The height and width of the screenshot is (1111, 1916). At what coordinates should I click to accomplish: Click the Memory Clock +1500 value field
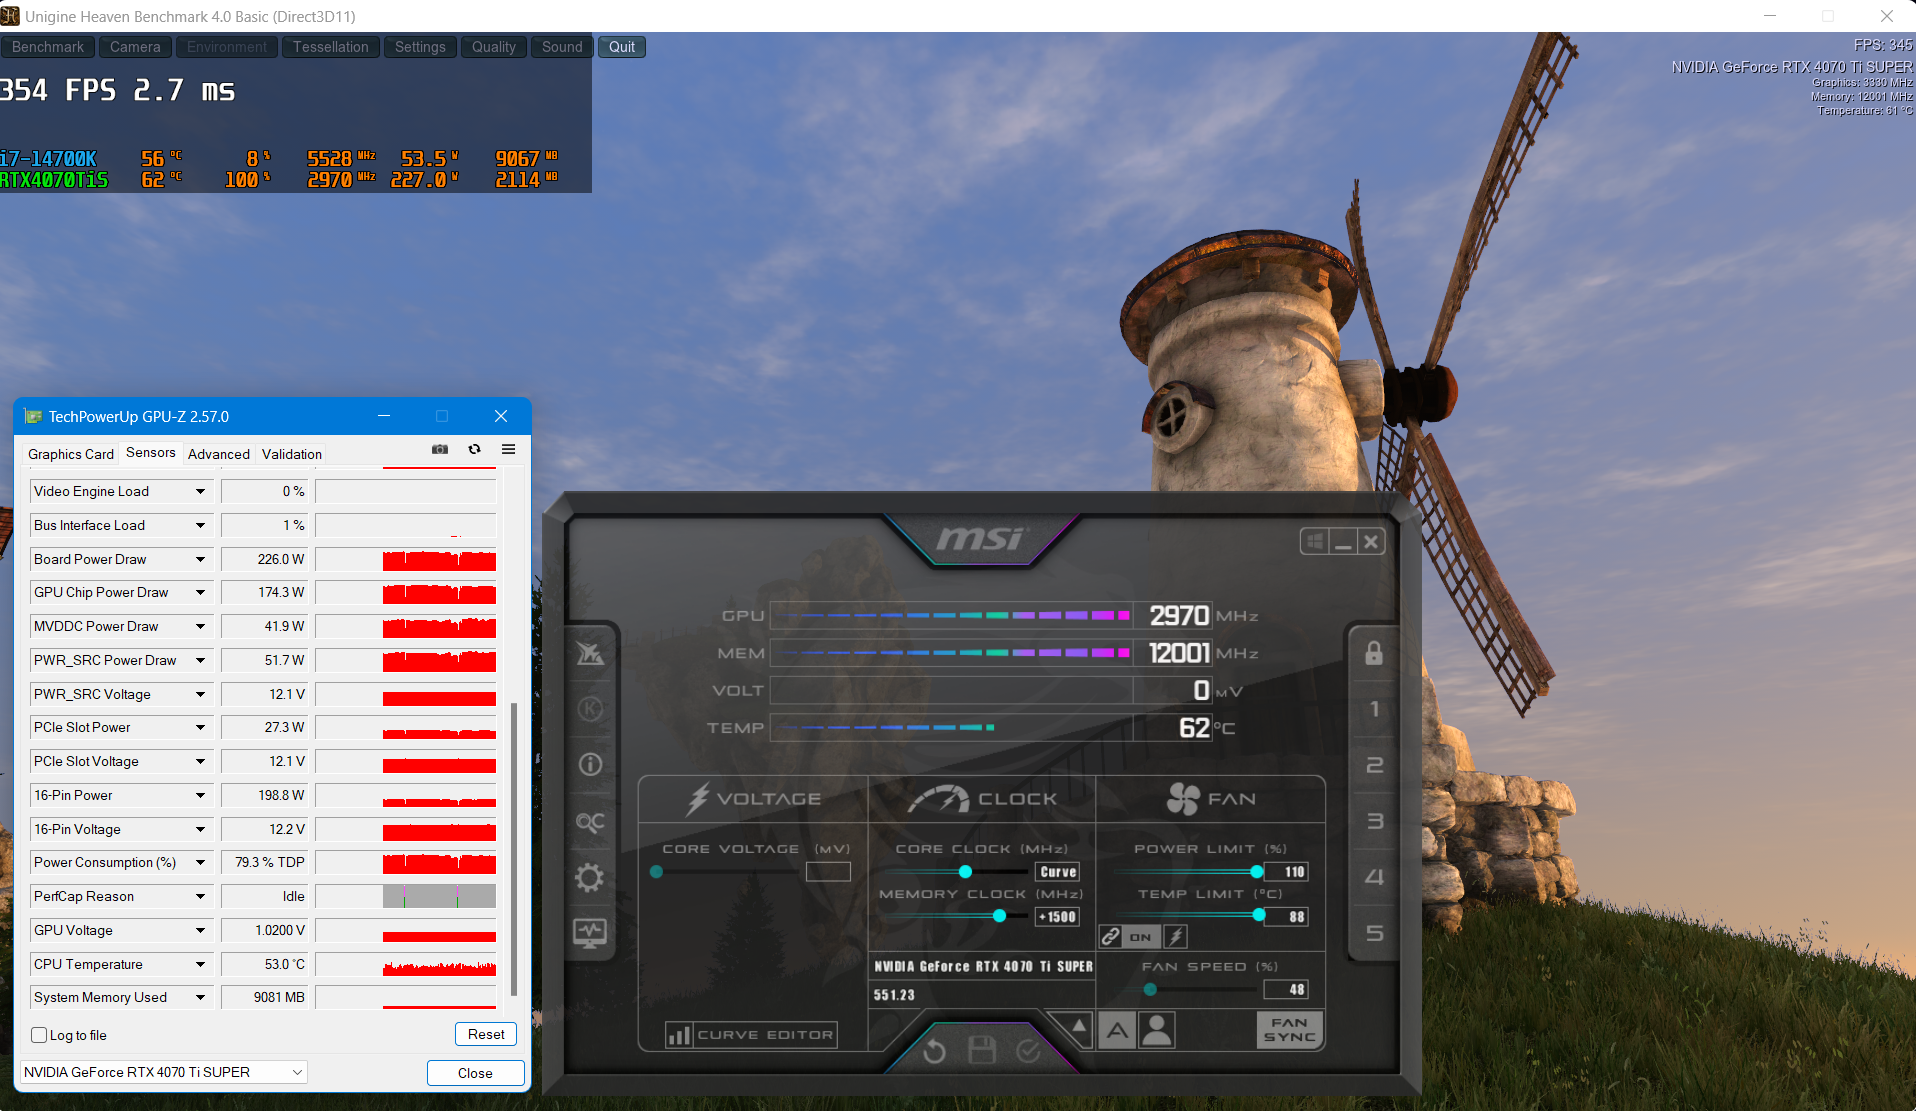click(1058, 917)
